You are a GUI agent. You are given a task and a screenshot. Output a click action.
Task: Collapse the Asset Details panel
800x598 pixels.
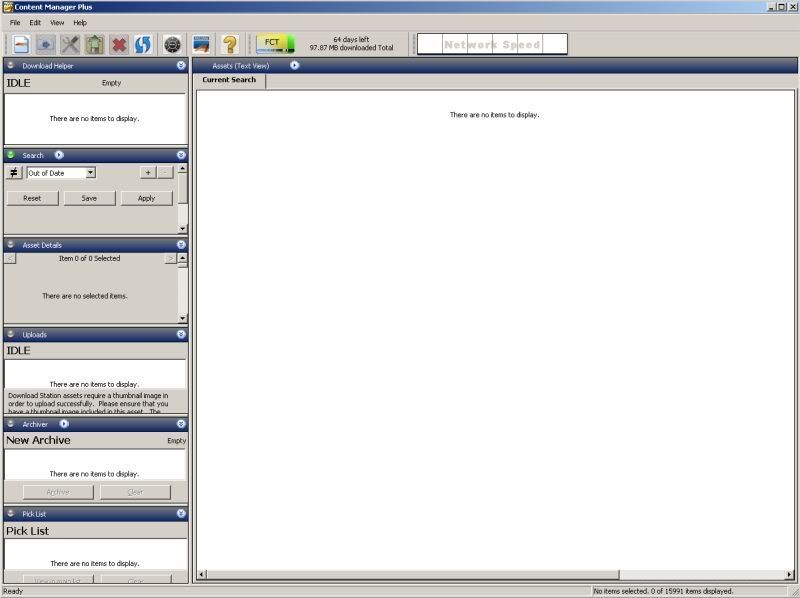coord(181,245)
